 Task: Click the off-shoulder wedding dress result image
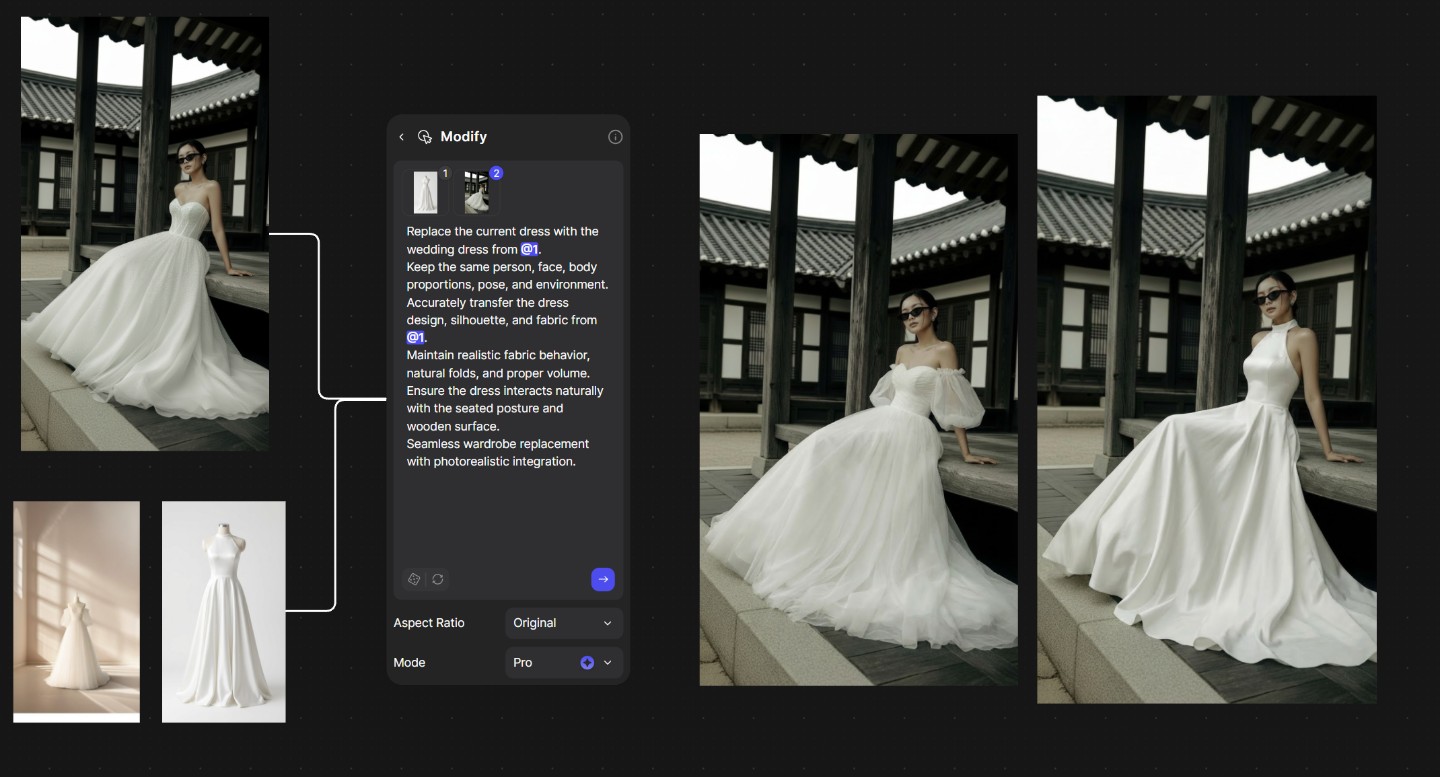pos(858,408)
